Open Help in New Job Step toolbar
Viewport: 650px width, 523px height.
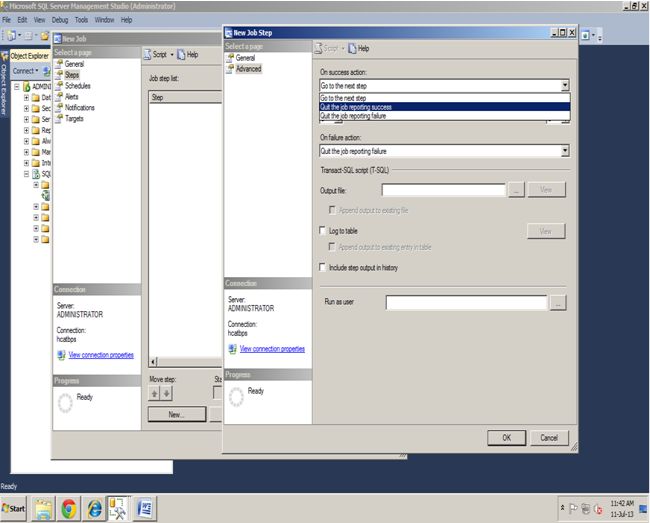pos(359,48)
